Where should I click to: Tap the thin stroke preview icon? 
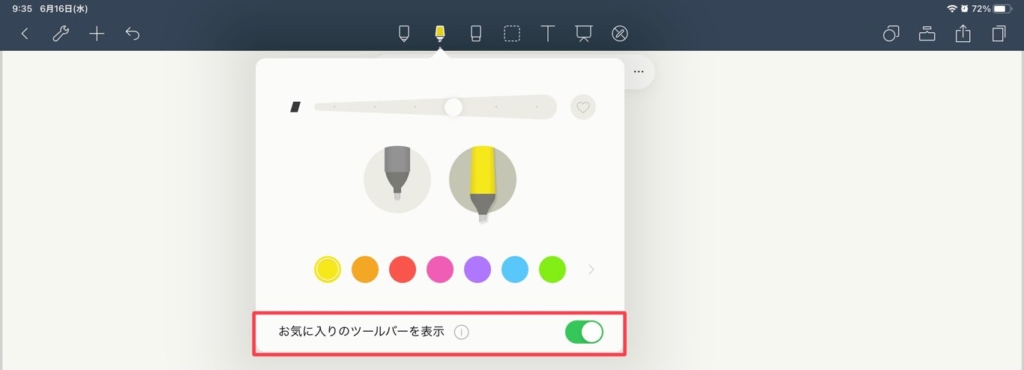tap(295, 107)
